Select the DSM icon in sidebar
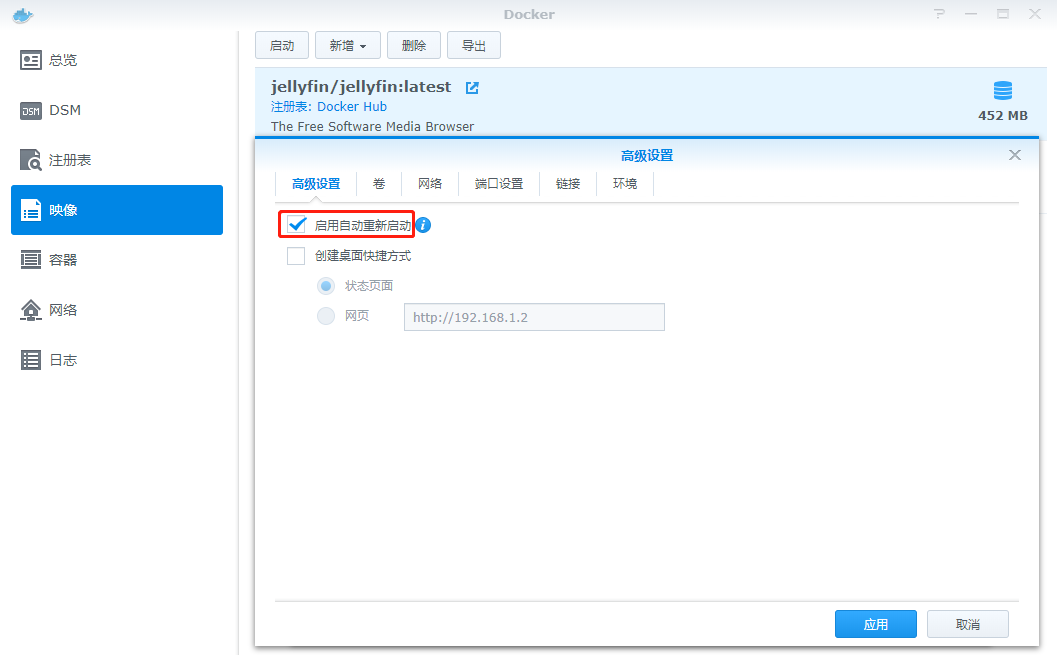Screen dimensions: 1057x655 click(x=30, y=111)
